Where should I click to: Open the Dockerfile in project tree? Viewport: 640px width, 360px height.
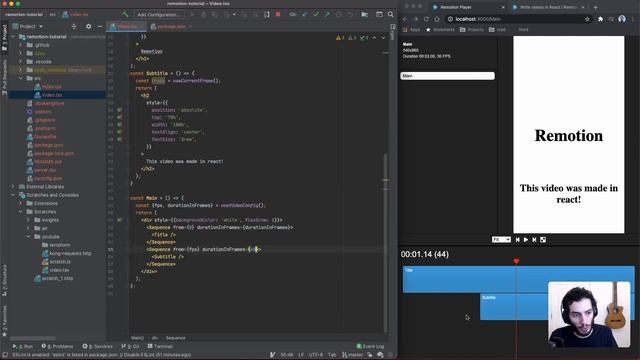(42, 137)
